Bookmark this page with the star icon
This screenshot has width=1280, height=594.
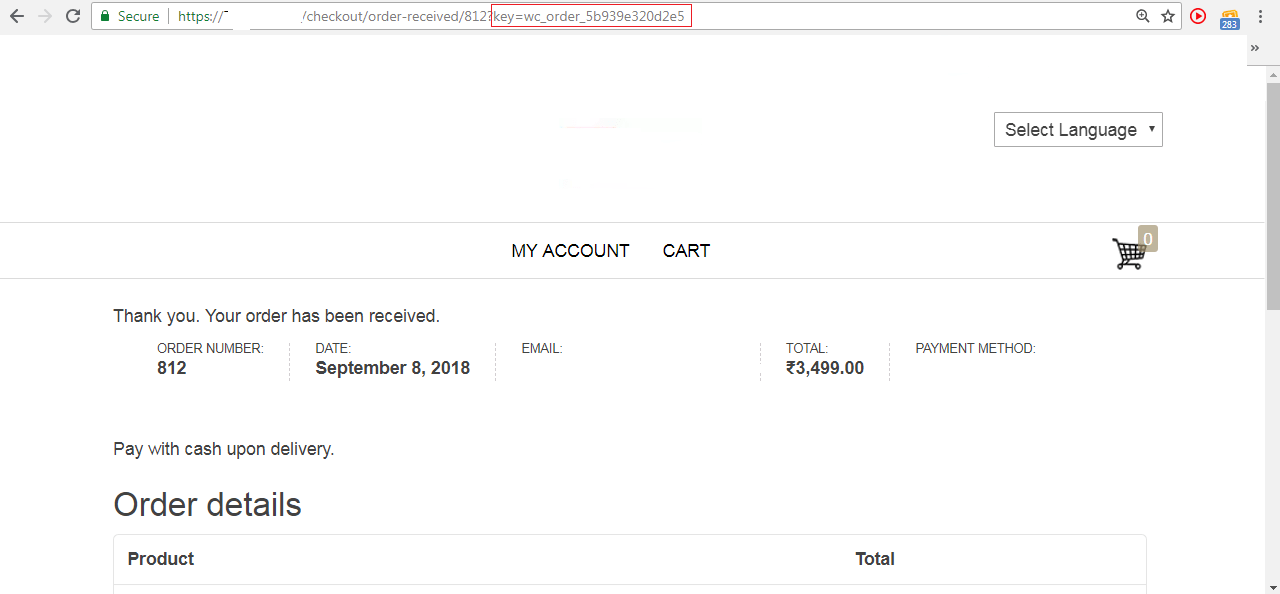[x=1168, y=16]
